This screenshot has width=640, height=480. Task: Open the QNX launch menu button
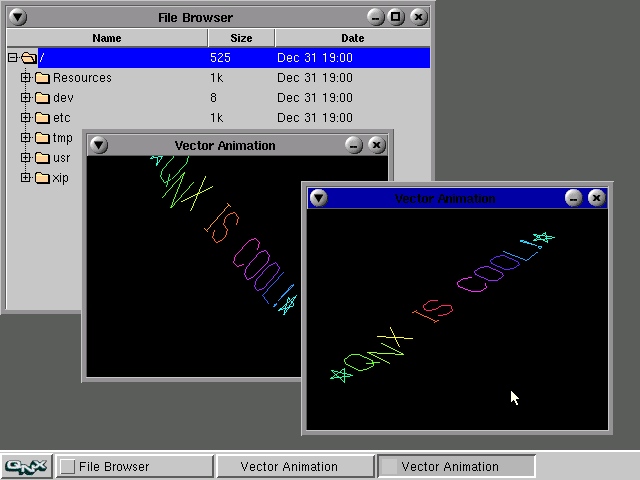tap(26, 466)
